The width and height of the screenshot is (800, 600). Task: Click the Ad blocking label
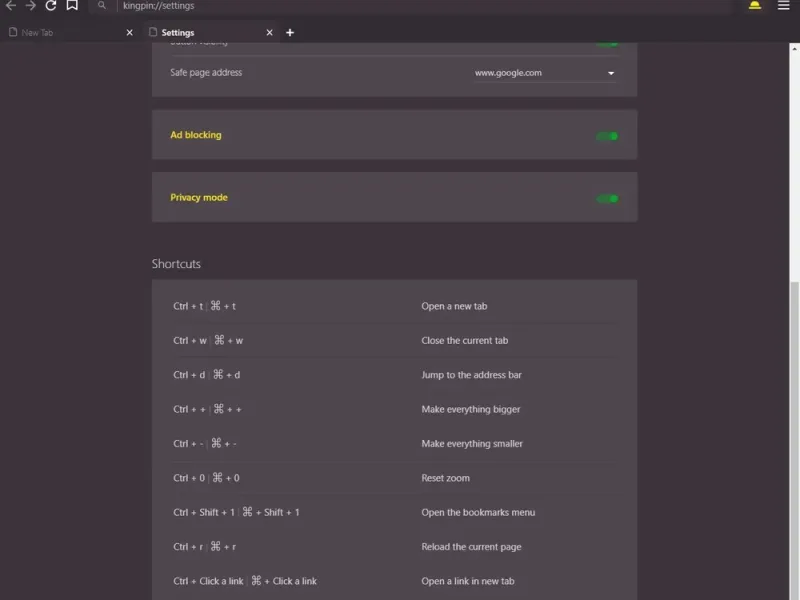pos(196,135)
